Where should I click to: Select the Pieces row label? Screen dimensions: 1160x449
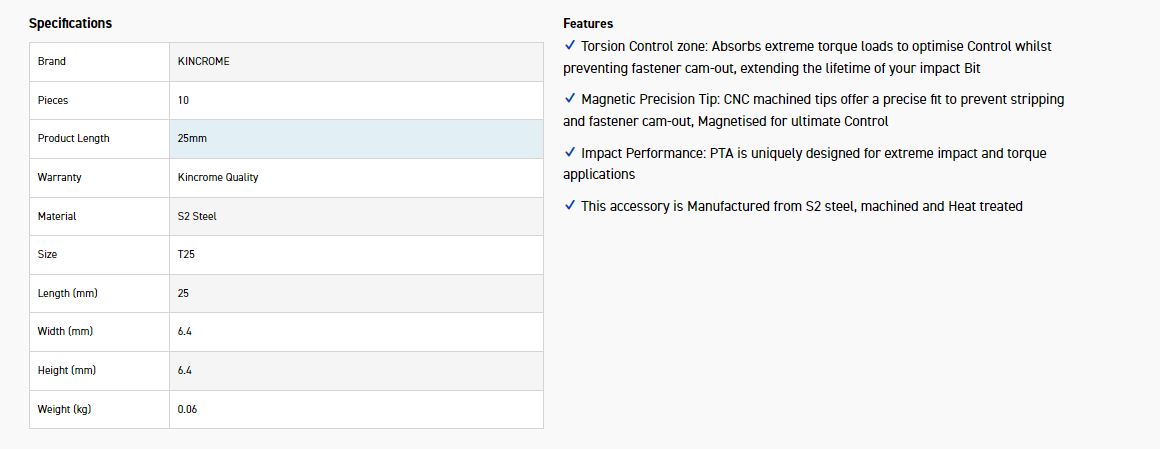click(53, 100)
